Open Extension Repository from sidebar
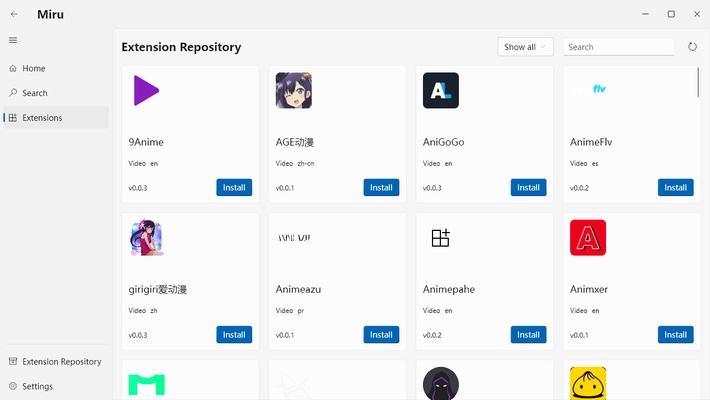This screenshot has height=400, width=710. pos(61,362)
